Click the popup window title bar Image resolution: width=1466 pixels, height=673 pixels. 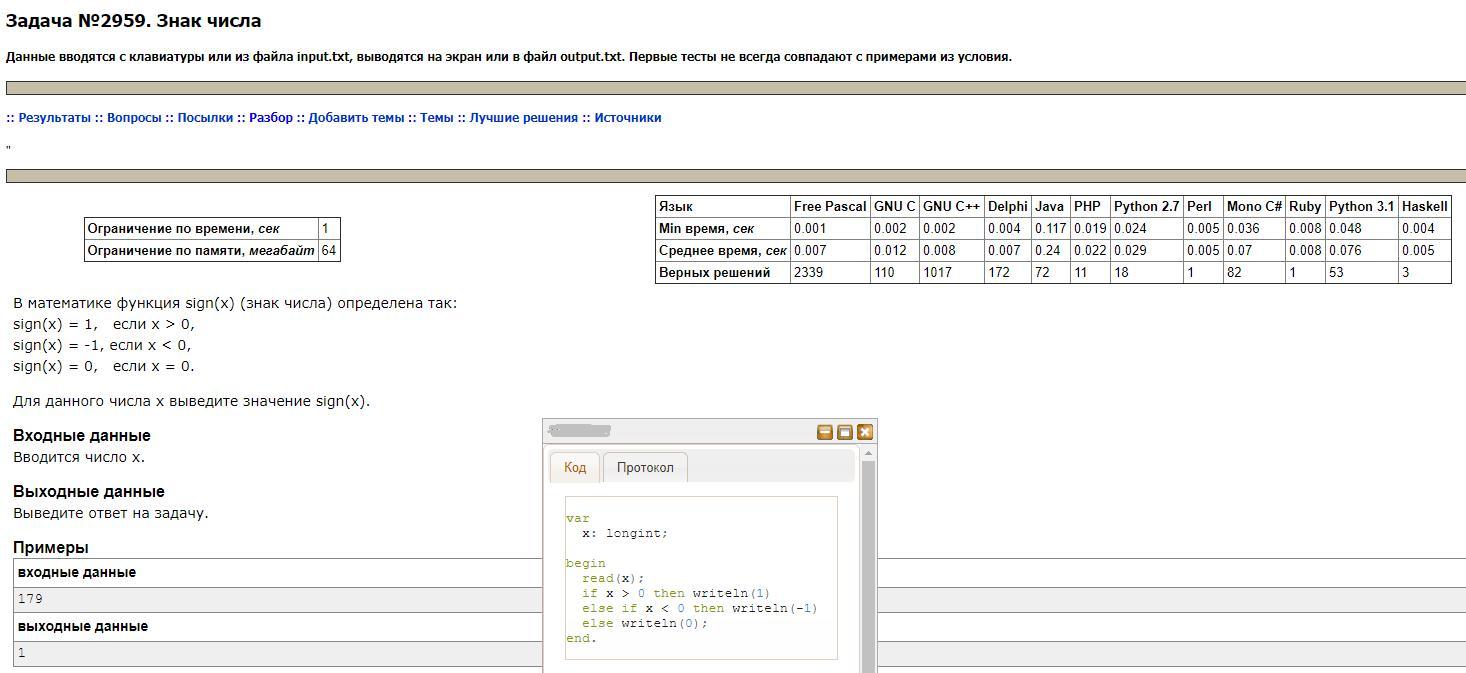tap(700, 432)
